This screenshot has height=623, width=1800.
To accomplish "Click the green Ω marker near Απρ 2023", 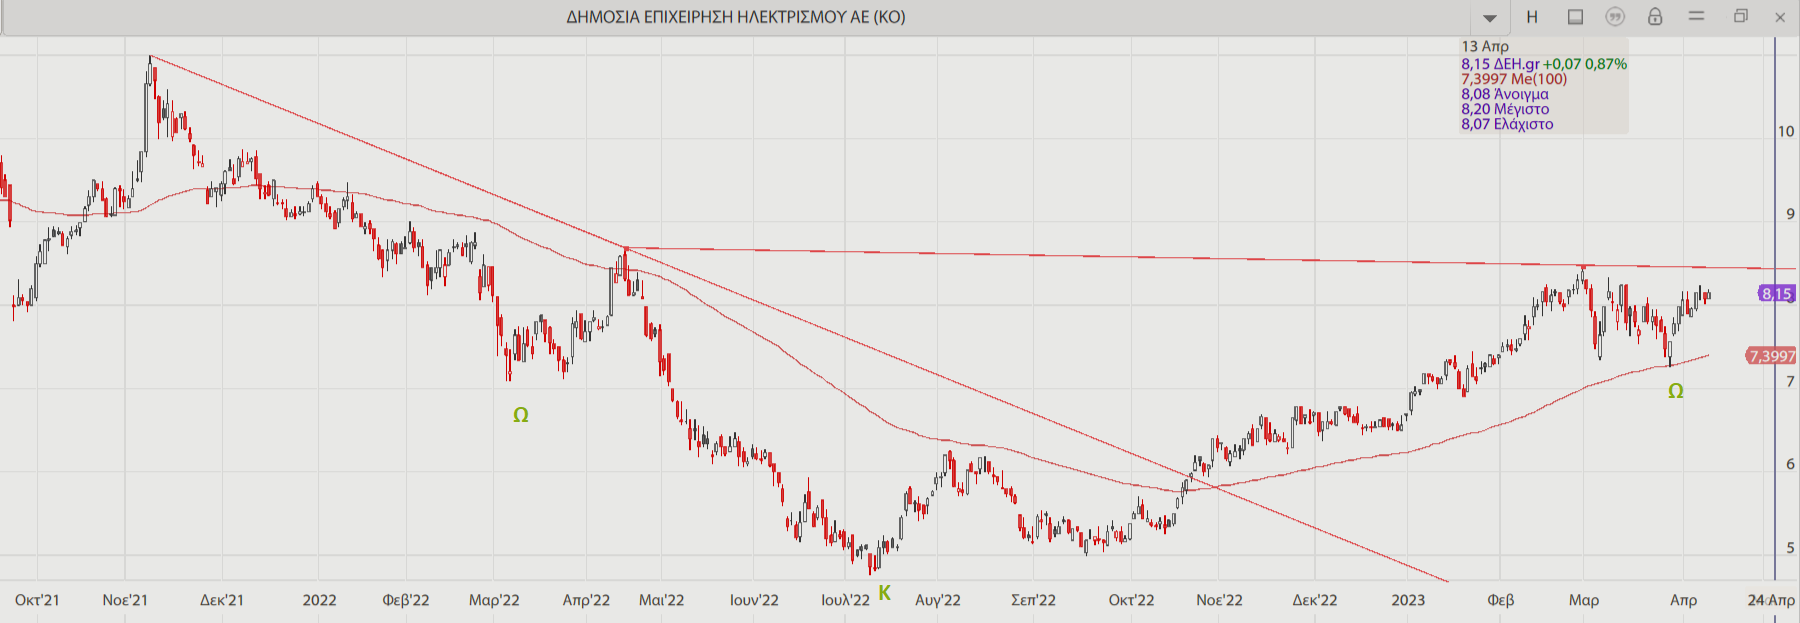I will coord(1676,391).
